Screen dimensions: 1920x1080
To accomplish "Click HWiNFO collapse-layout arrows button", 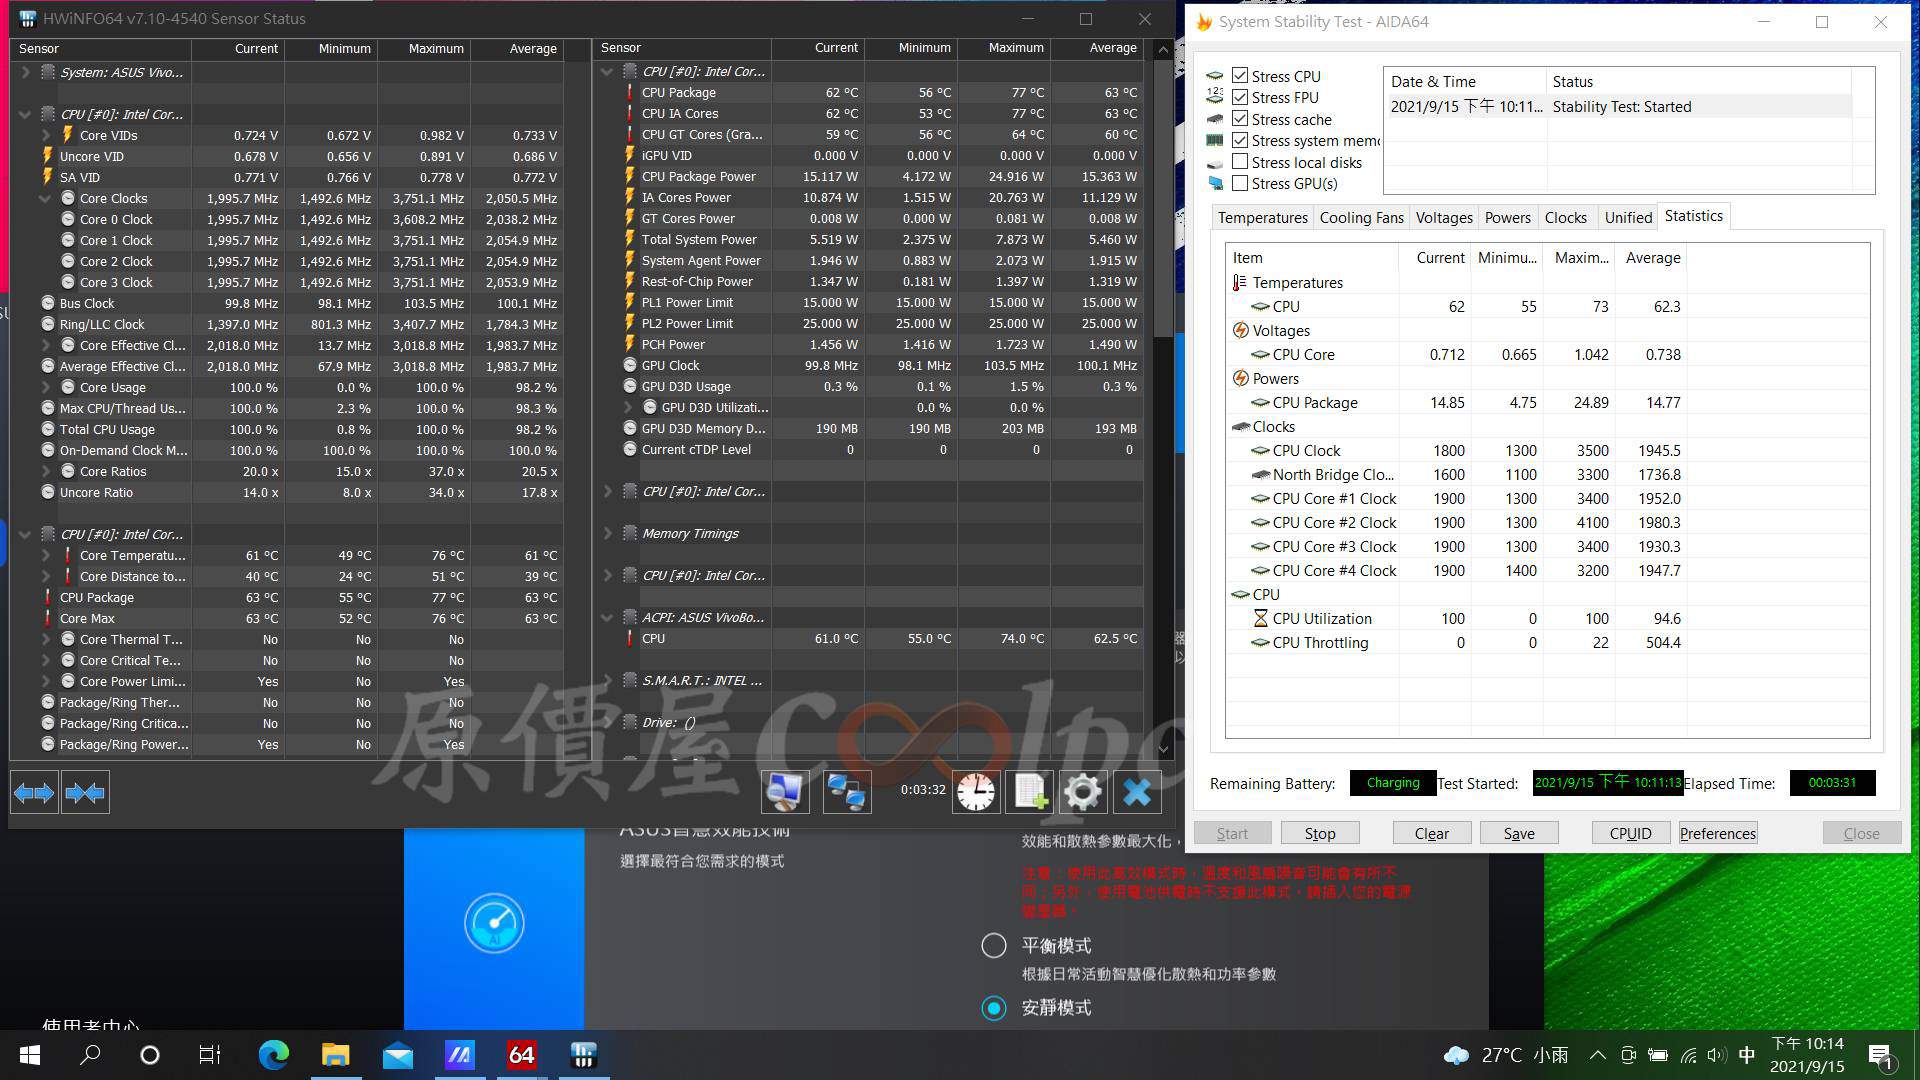I will 85,793.
